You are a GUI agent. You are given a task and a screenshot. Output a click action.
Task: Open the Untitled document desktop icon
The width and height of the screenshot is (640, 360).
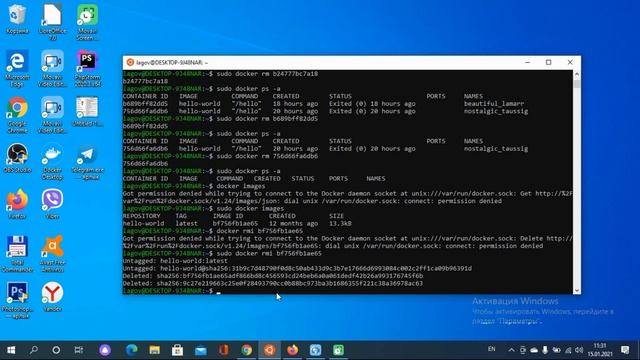coord(87,111)
